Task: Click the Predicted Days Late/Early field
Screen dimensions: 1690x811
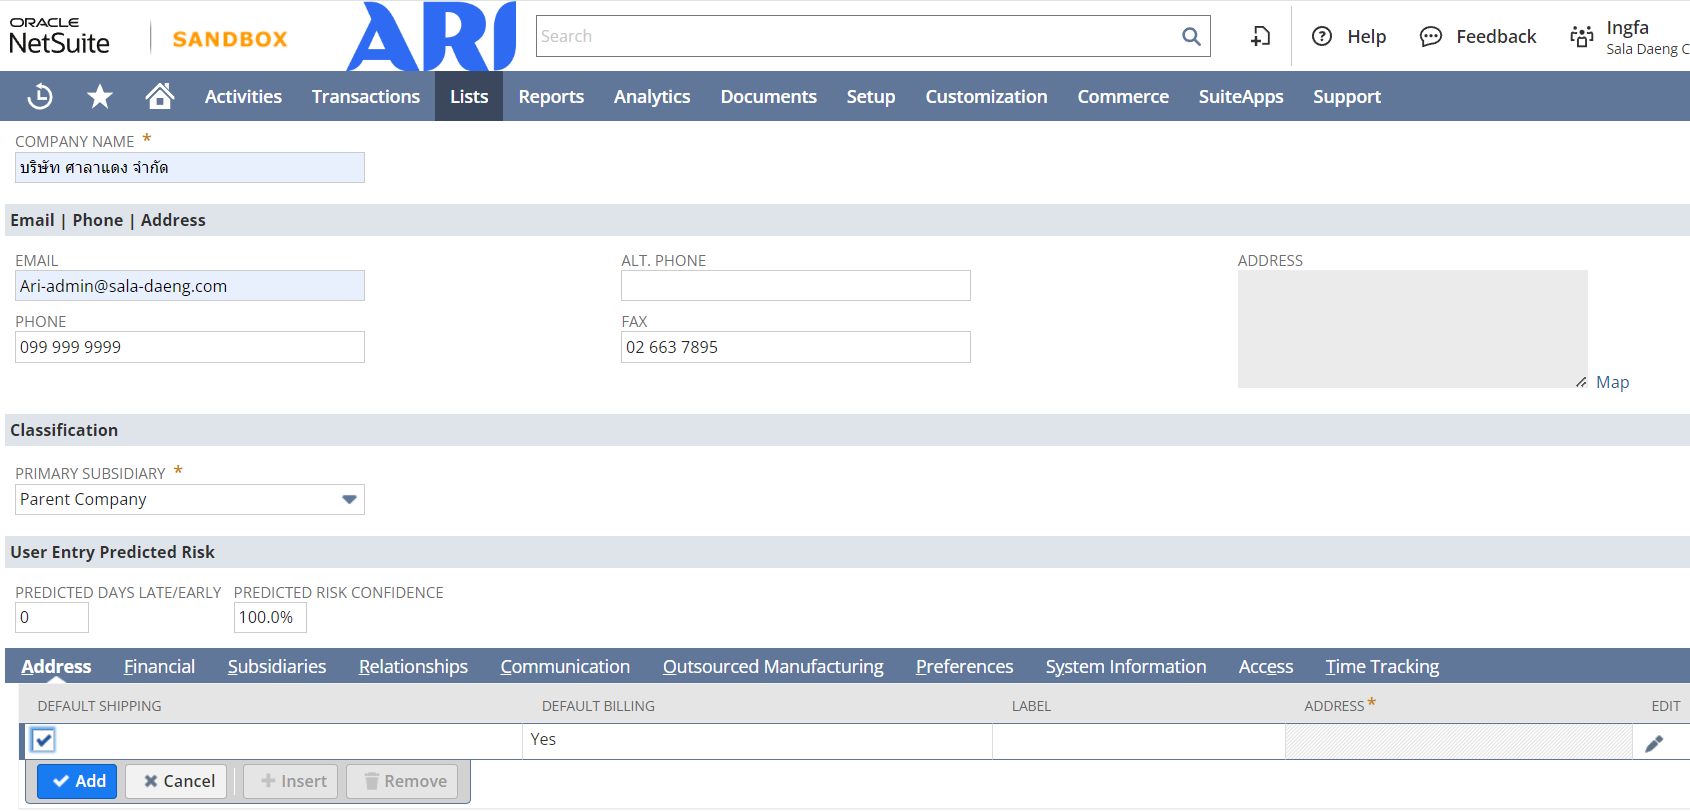Action: 52,617
